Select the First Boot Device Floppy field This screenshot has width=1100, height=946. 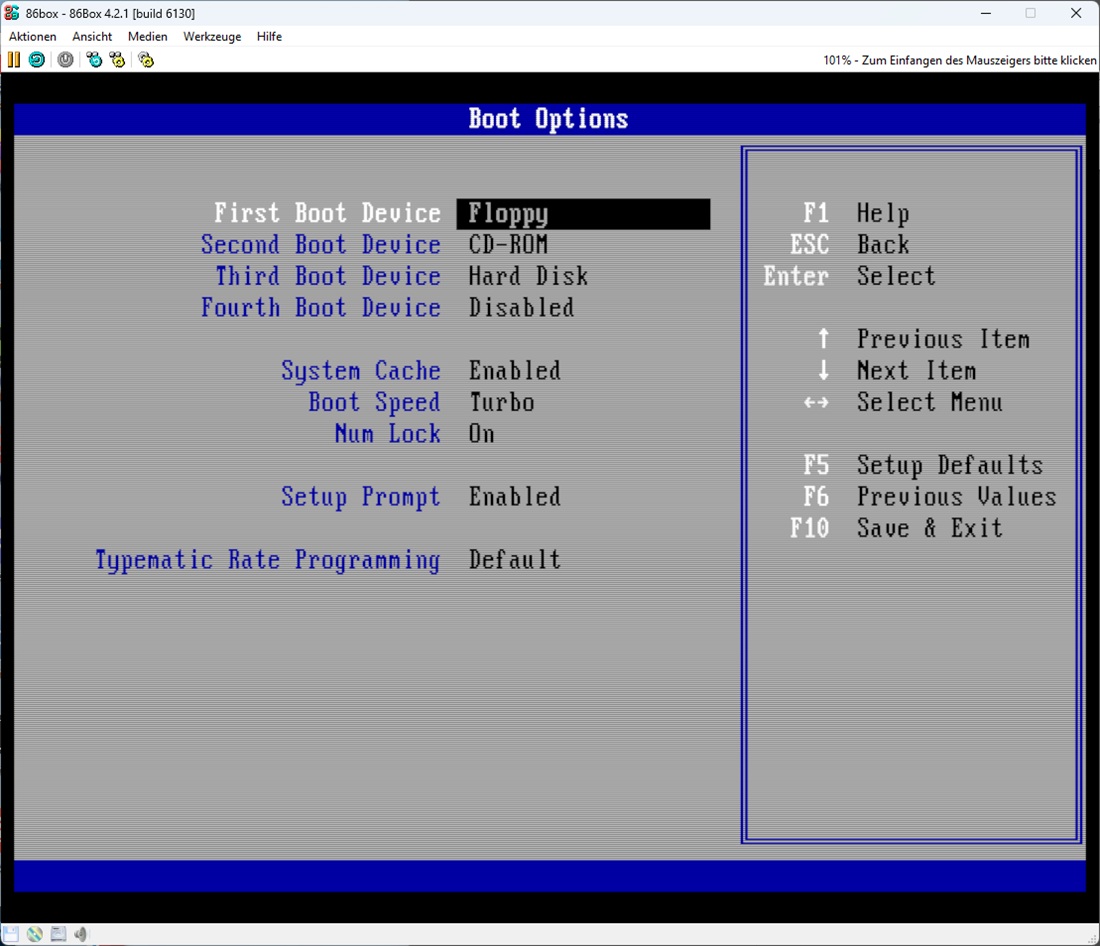pyautogui.click(x=582, y=214)
